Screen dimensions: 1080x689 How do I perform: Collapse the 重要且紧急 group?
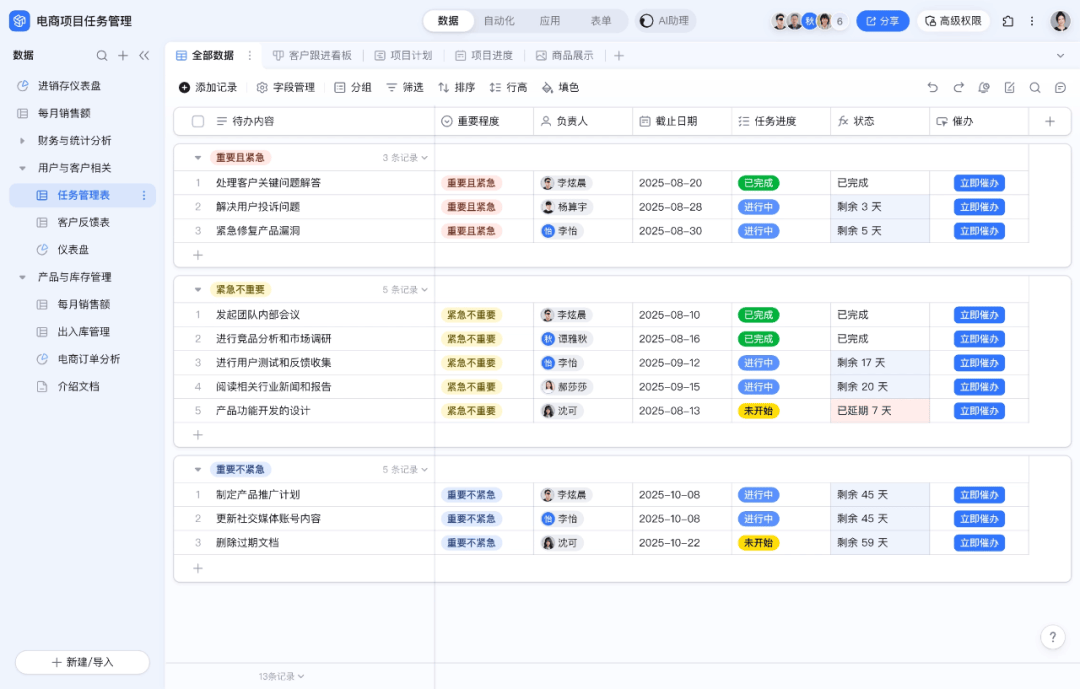tap(196, 157)
